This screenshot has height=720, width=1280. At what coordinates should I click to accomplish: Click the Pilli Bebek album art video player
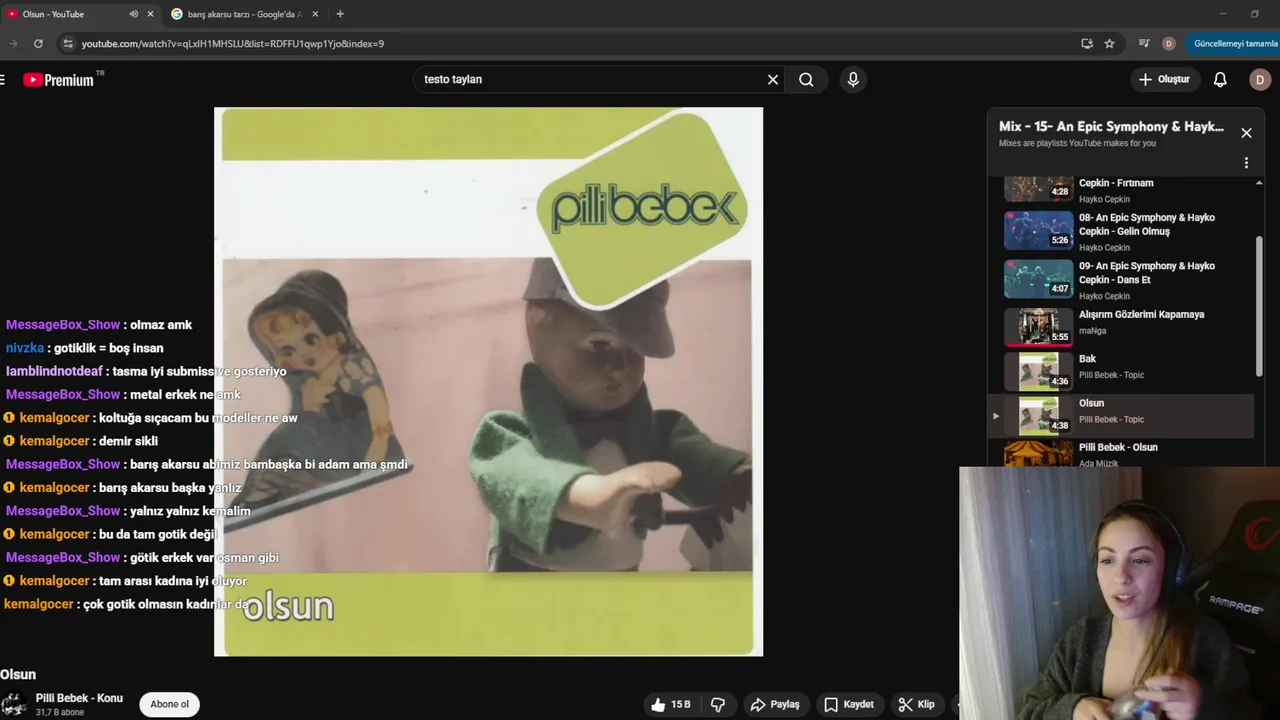tap(488, 381)
